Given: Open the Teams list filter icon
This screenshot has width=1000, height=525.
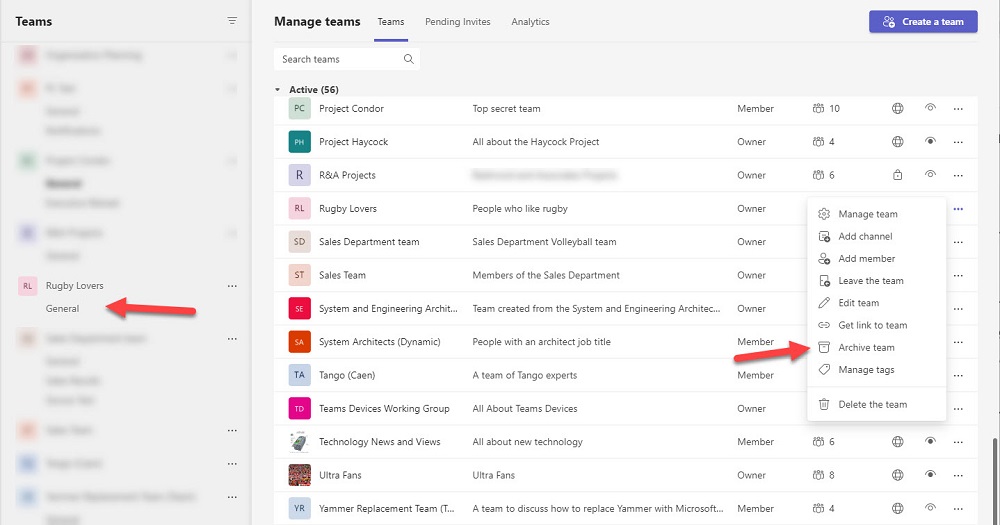Looking at the screenshot, I should coord(232,21).
